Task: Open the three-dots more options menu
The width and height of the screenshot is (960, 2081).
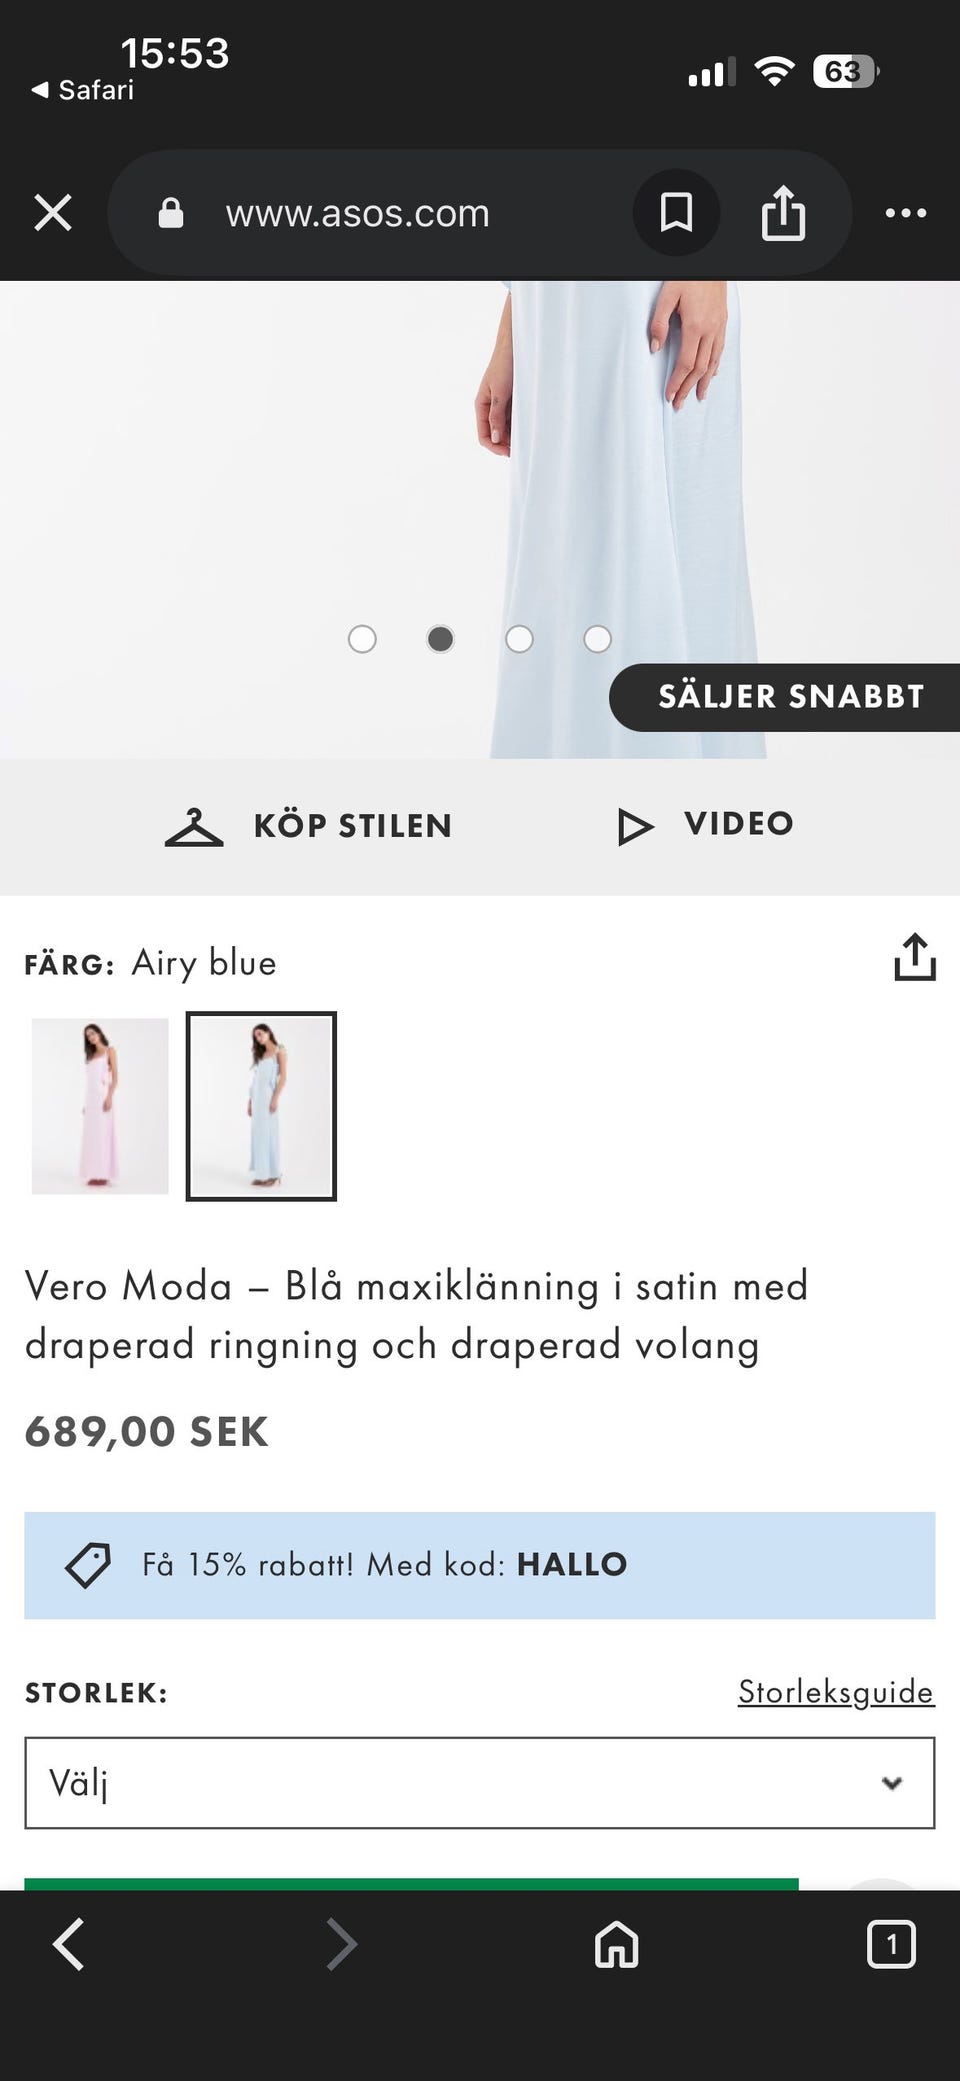Action: tap(905, 213)
